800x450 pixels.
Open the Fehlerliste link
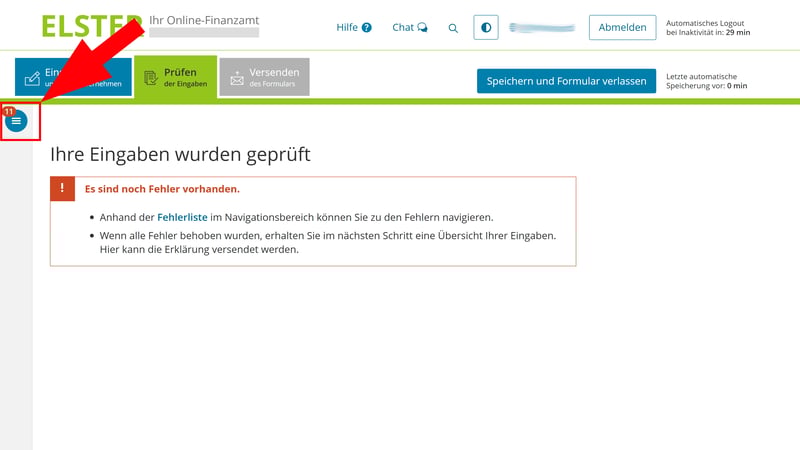click(x=182, y=217)
